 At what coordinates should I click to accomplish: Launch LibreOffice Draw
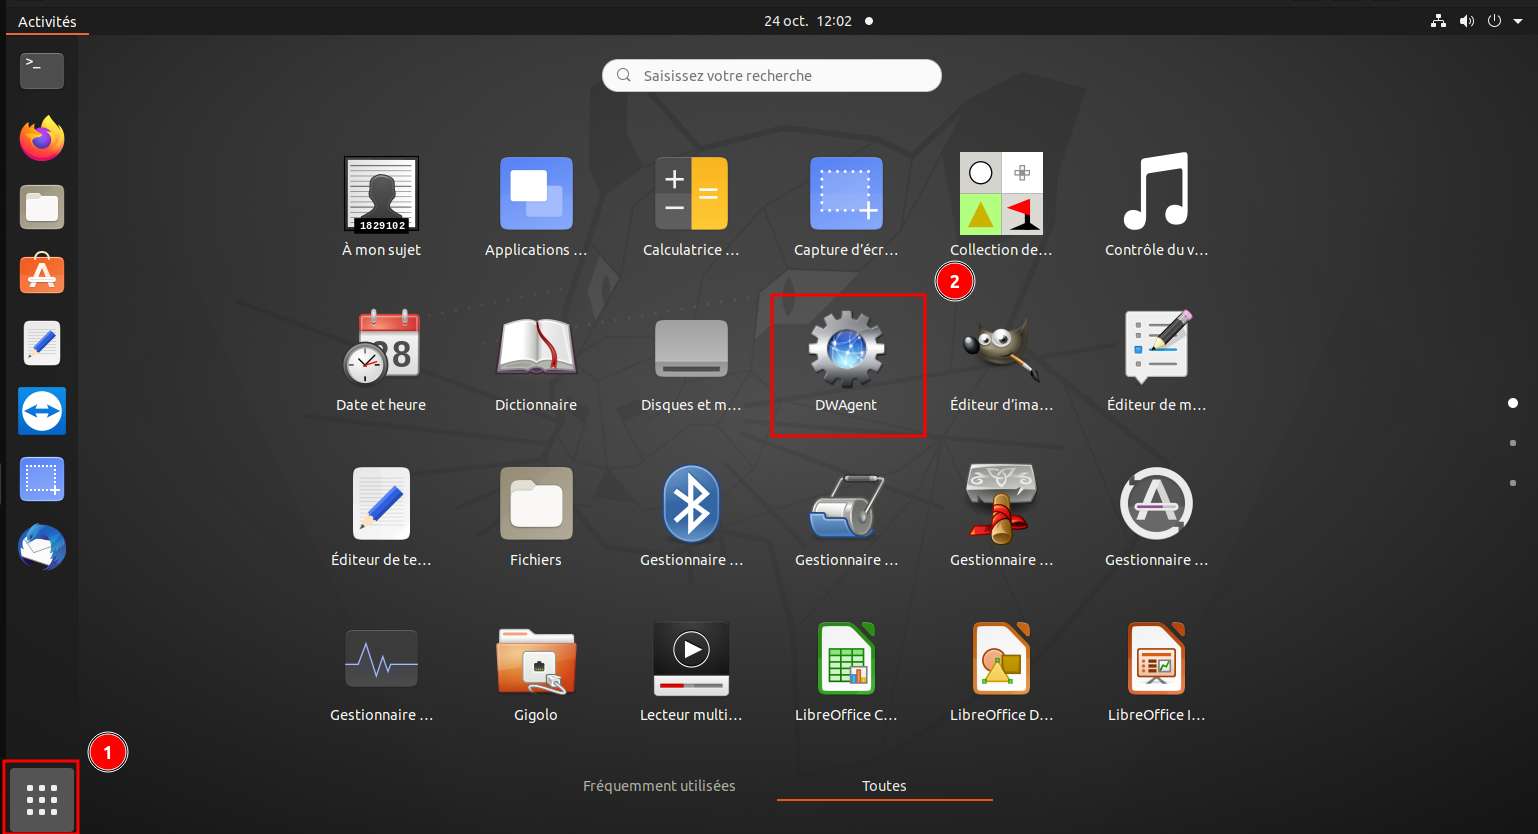[1001, 672]
